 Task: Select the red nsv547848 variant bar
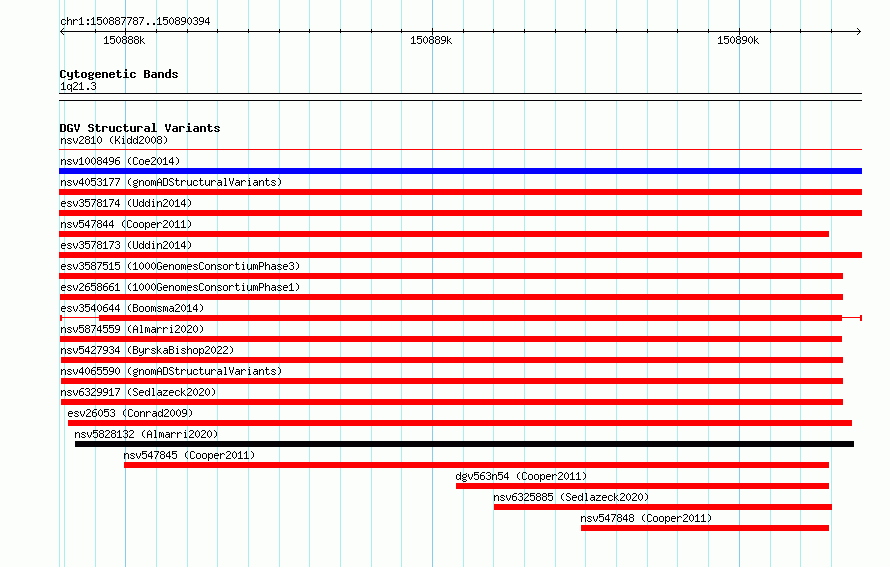click(705, 528)
